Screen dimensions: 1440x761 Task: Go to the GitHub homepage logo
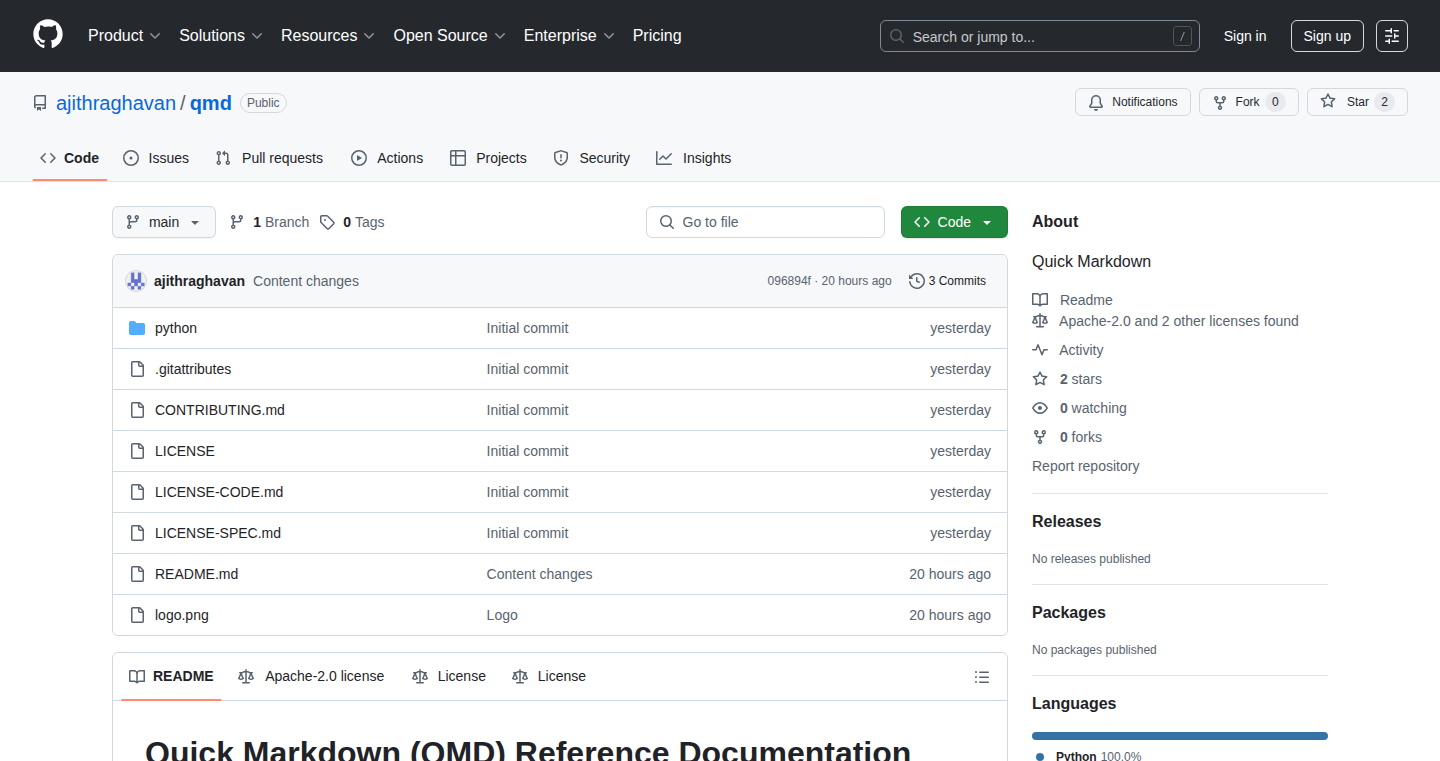point(48,35)
